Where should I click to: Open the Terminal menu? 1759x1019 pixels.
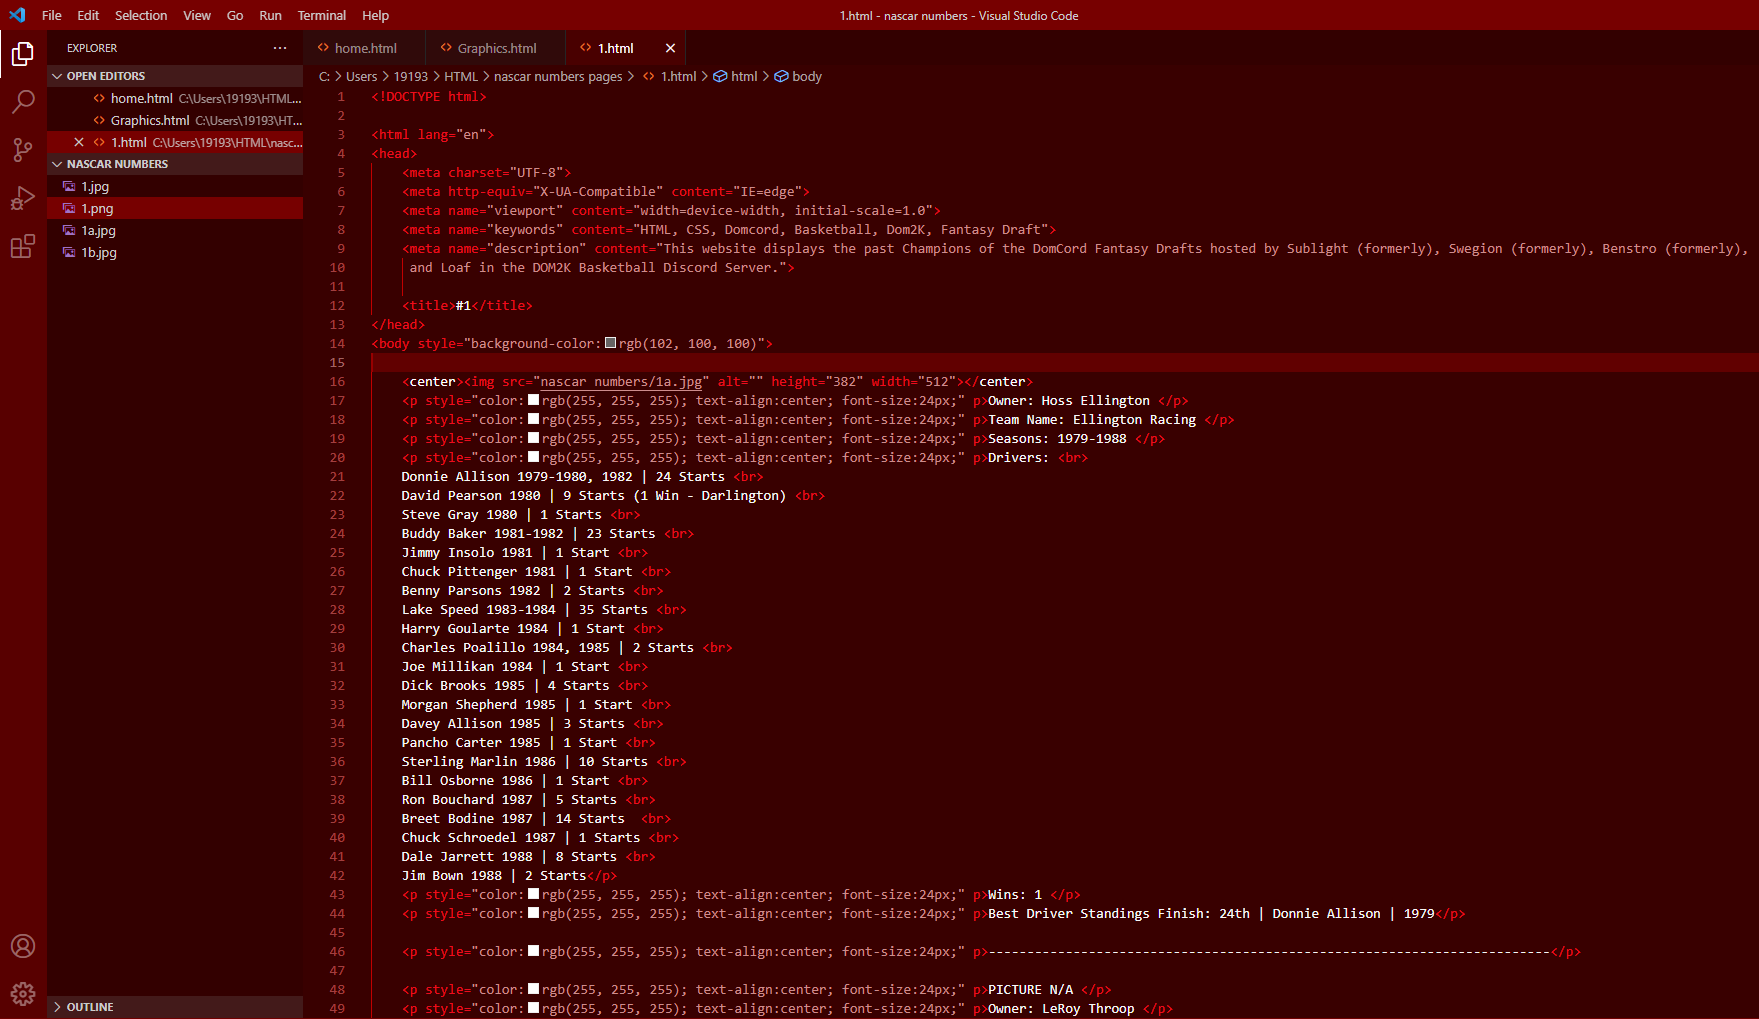click(322, 15)
